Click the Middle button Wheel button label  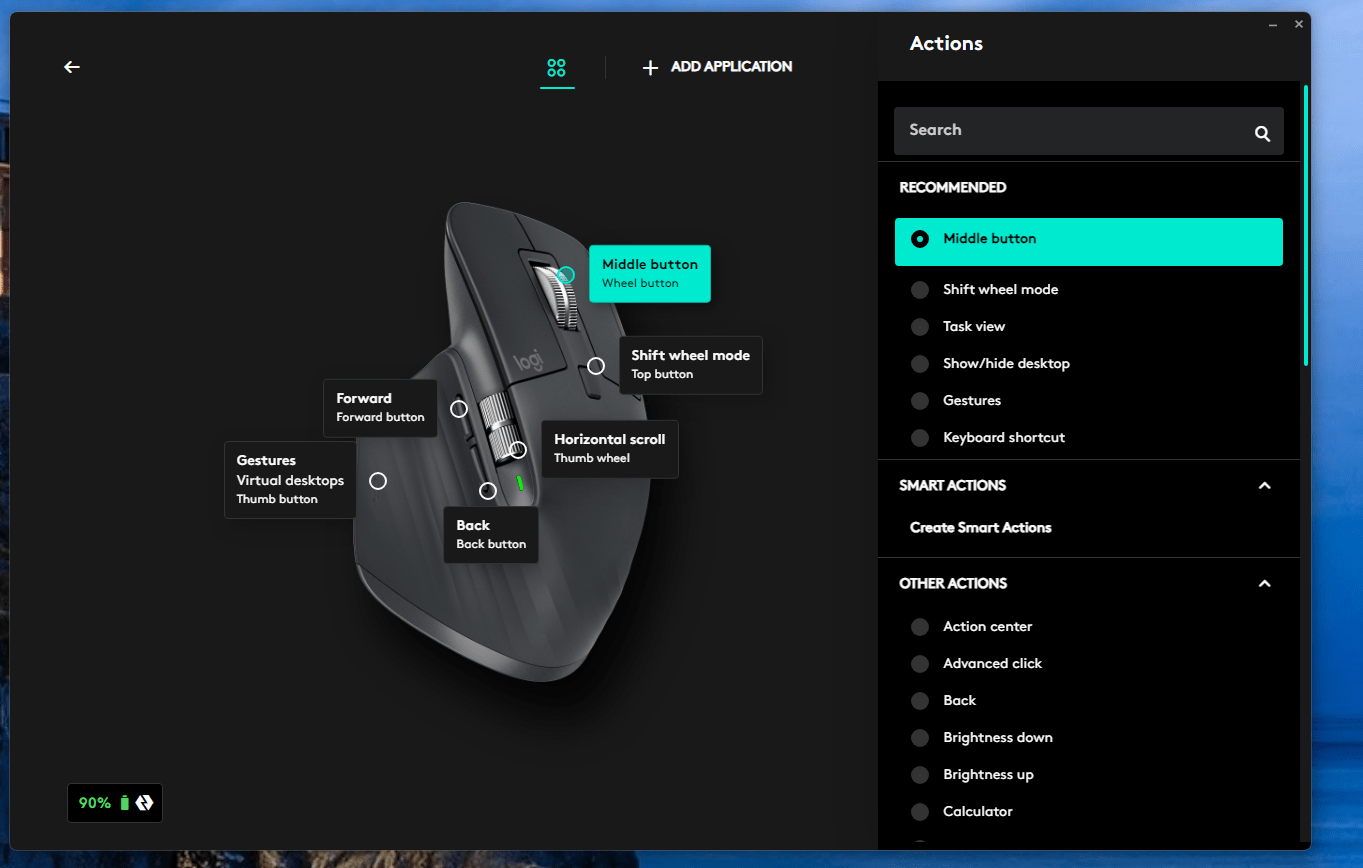(649, 273)
